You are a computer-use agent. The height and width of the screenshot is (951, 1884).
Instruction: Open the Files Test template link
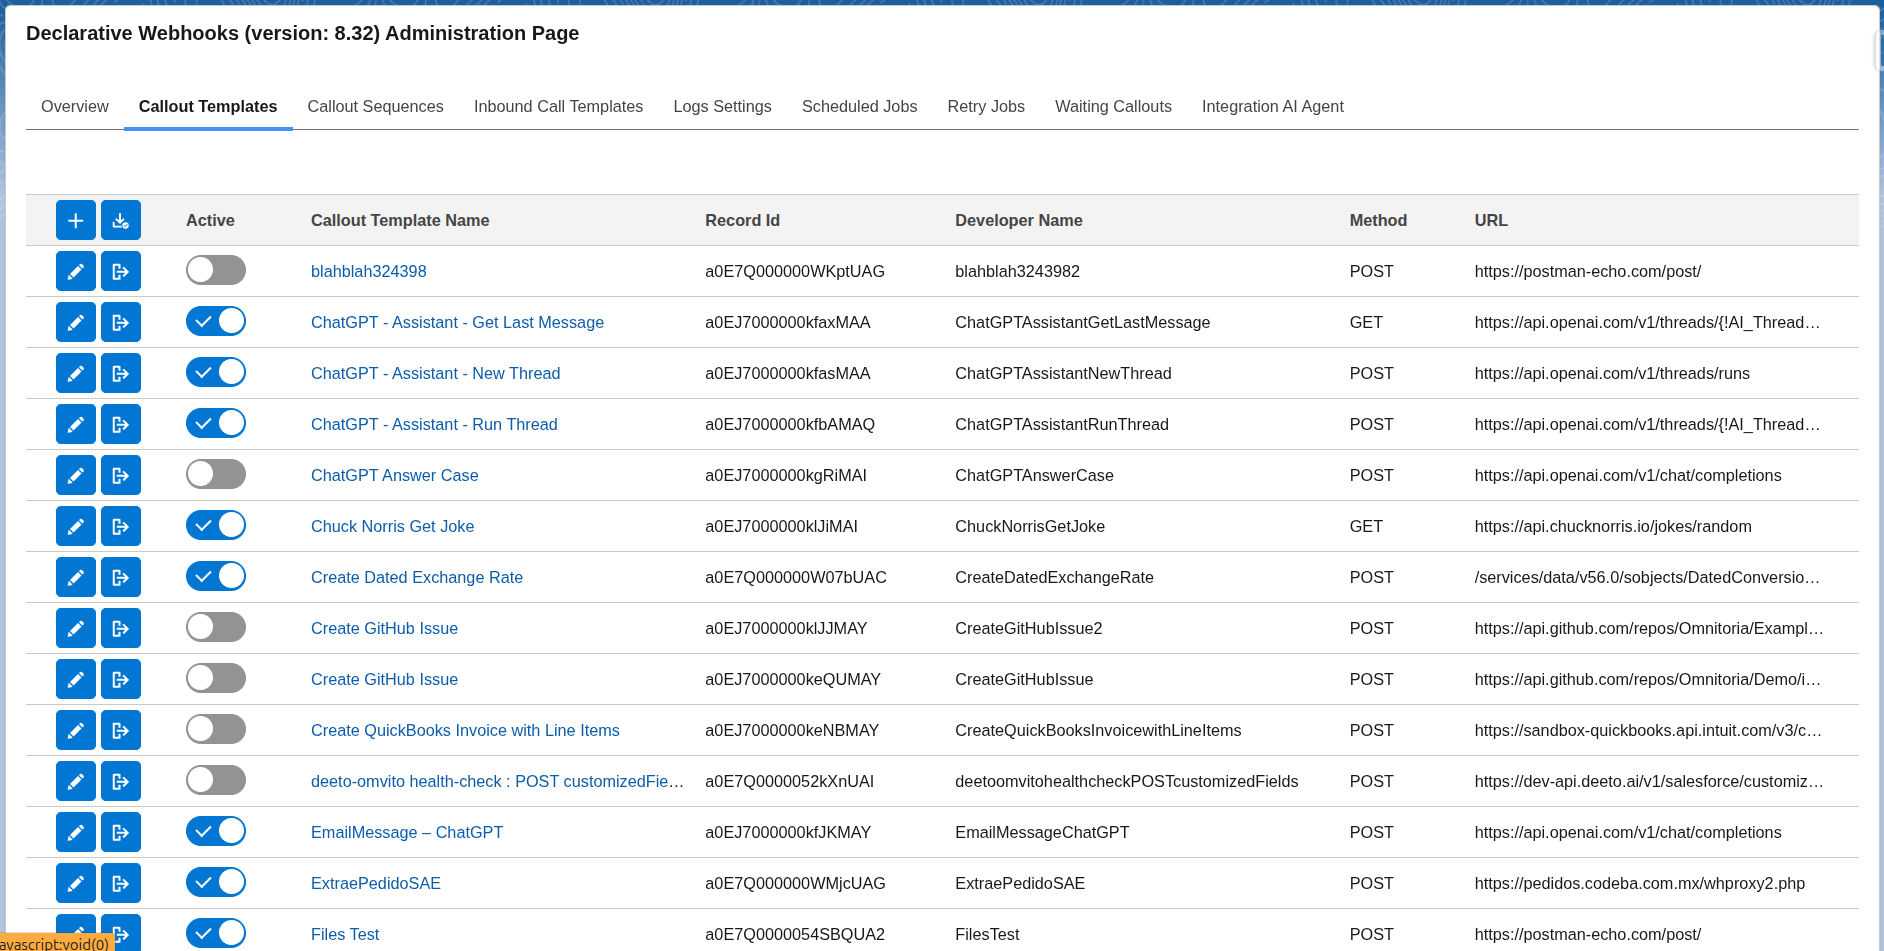pyautogui.click(x=345, y=934)
